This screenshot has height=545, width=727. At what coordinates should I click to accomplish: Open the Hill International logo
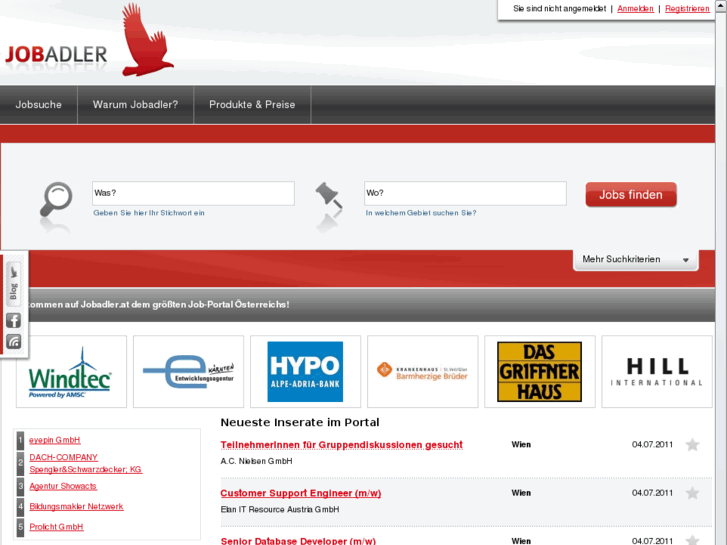(x=657, y=372)
